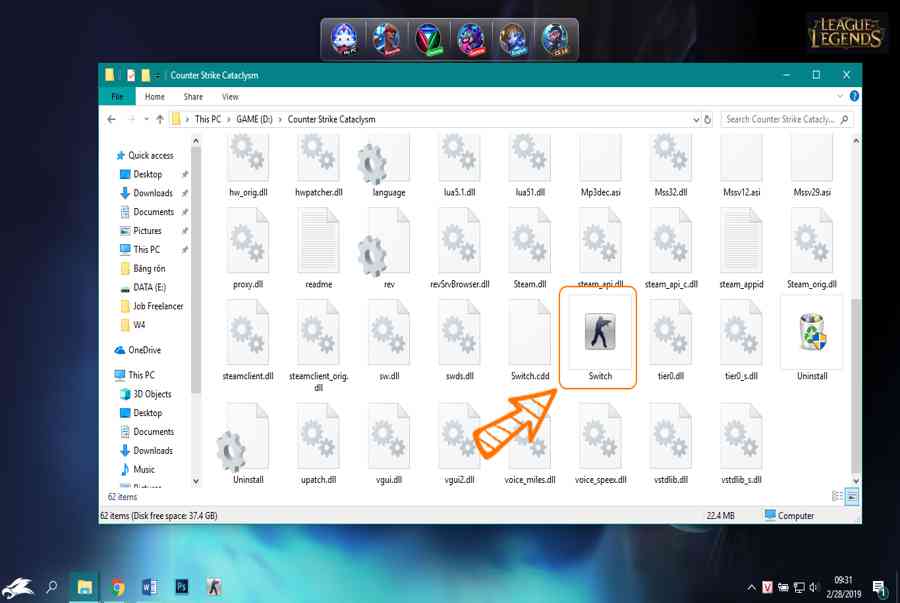This screenshot has height=603, width=900.
Task: Select the vstdlib_s.dll file
Action: (x=741, y=443)
